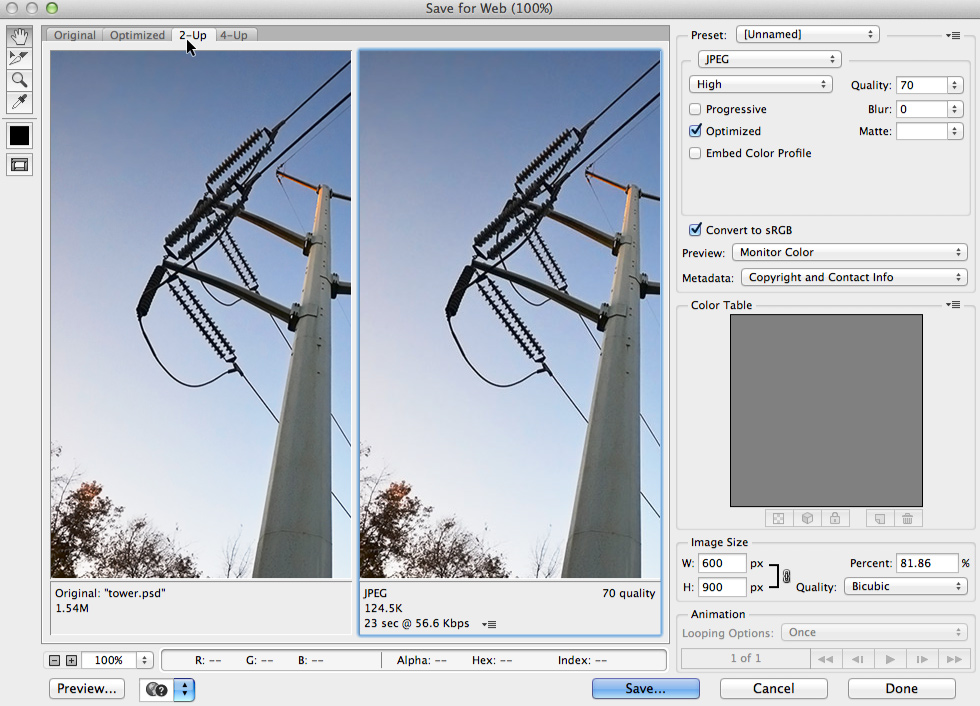Open the browser preview globe icon
The height and width of the screenshot is (706, 980).
(155, 689)
